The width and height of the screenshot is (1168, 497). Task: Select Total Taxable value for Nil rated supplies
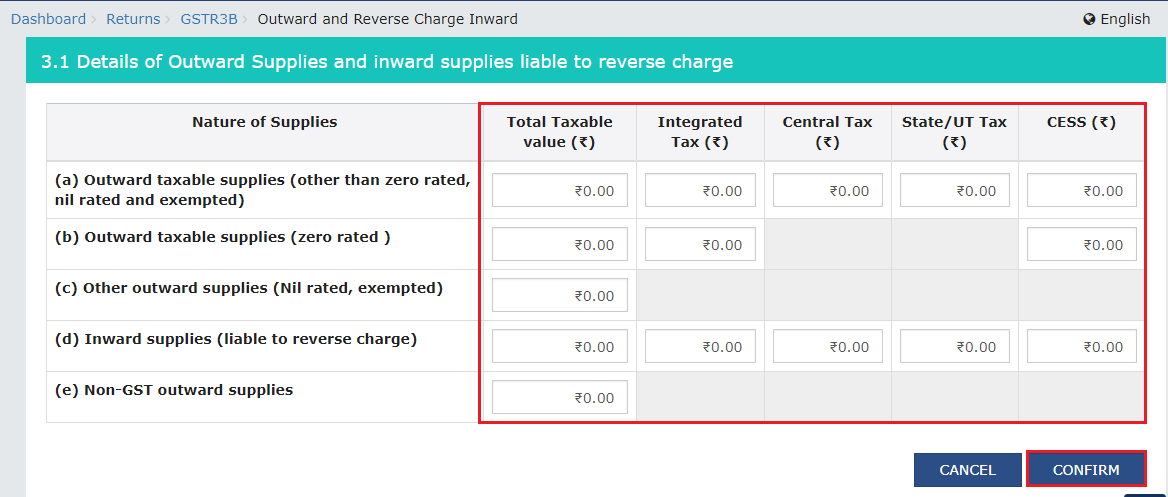[x=559, y=295]
